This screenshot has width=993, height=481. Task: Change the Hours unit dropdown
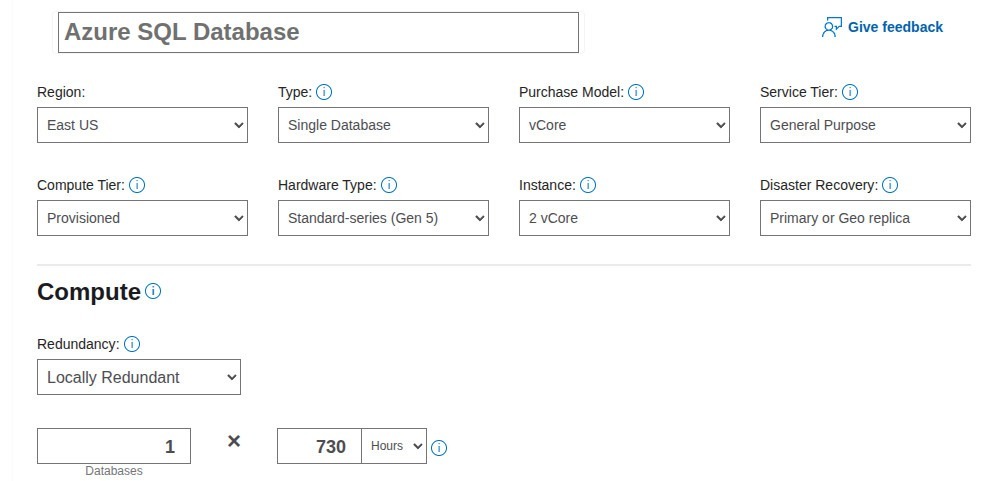point(397,446)
